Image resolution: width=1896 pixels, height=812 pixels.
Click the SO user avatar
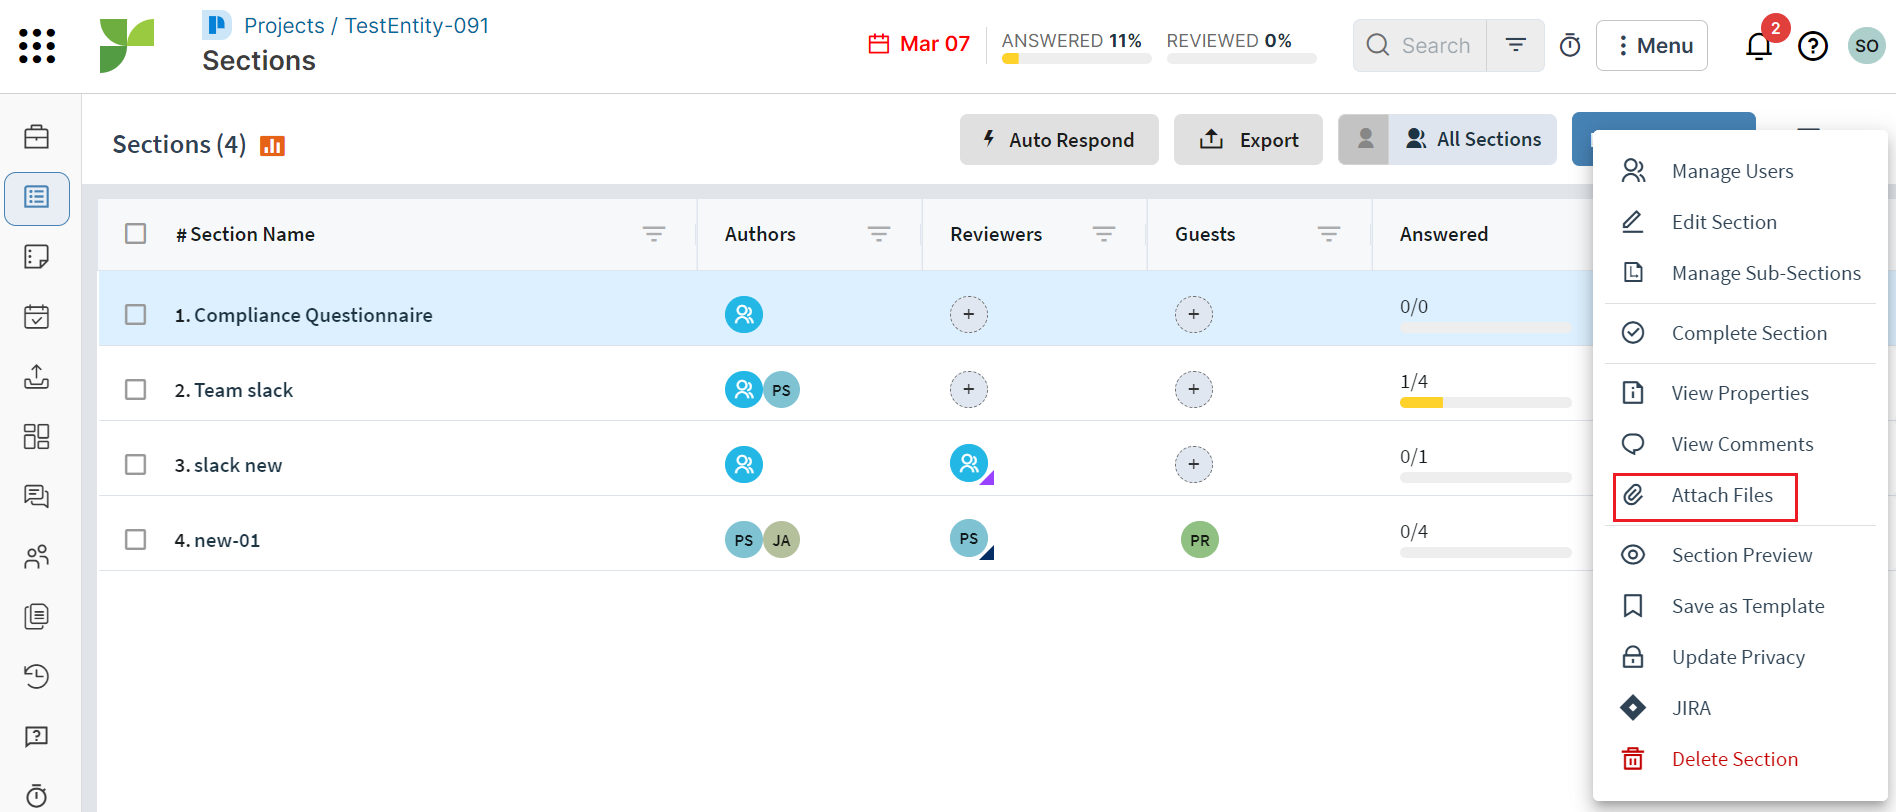(x=1866, y=46)
